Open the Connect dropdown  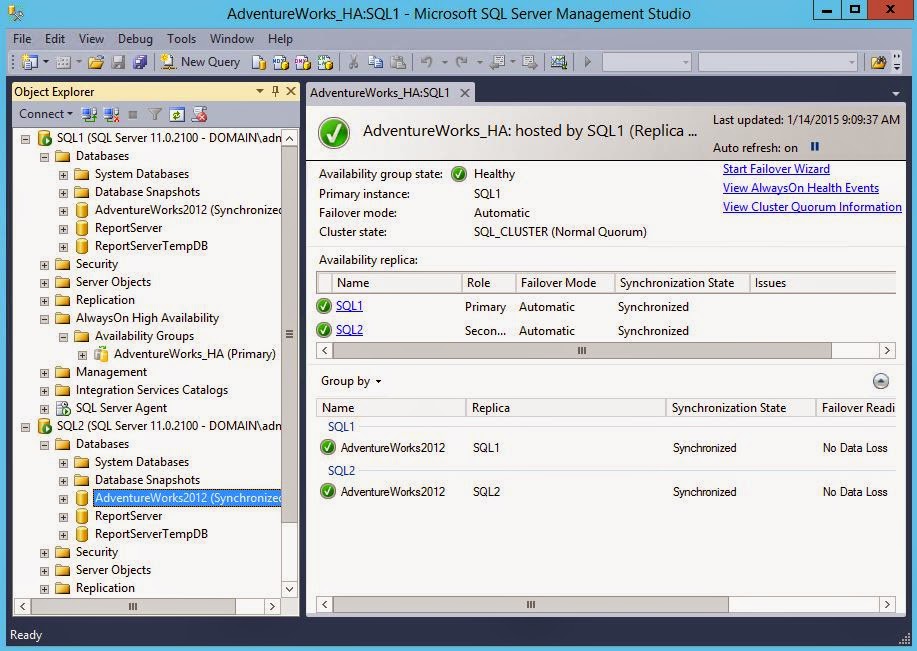(x=46, y=113)
